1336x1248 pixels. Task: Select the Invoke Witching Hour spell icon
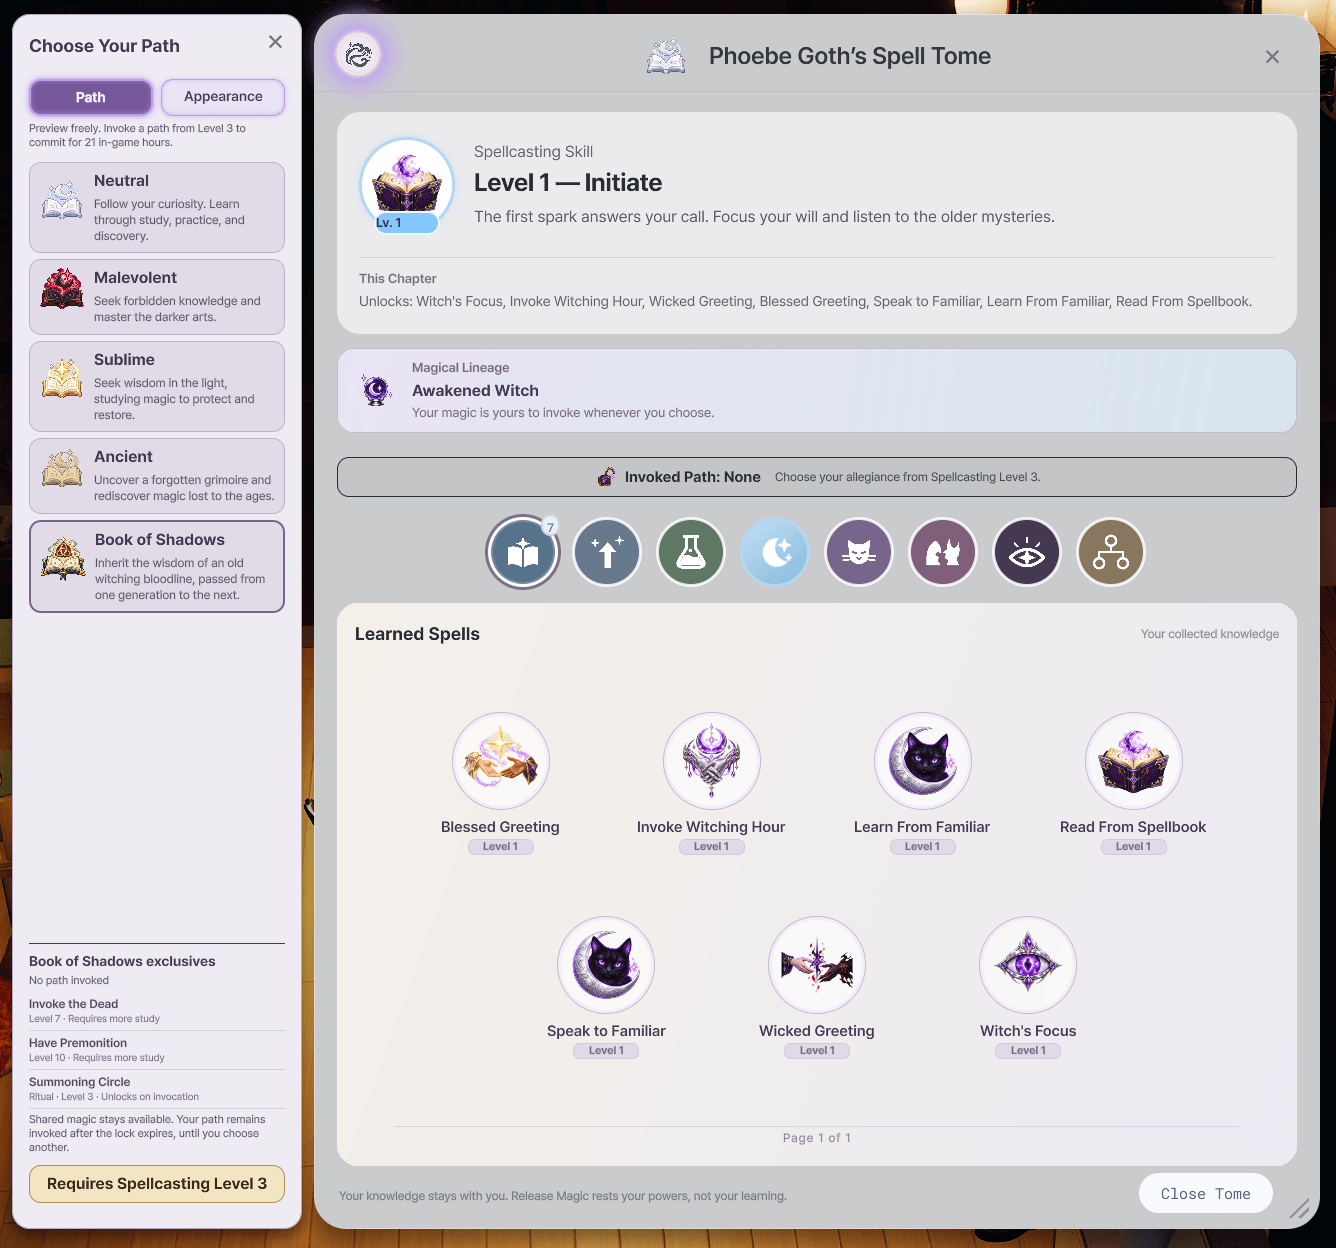click(x=712, y=761)
